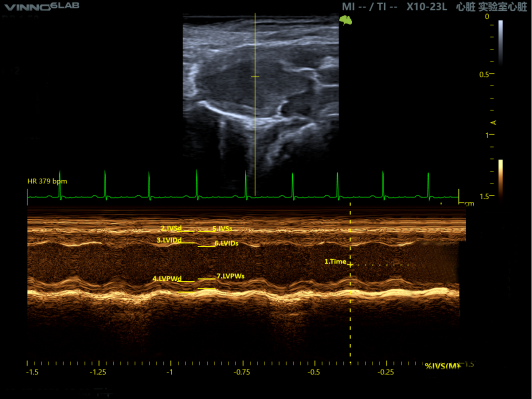532x399 pixels.
Task: Click the HR 379 bpm readout
Action: (x=47, y=181)
